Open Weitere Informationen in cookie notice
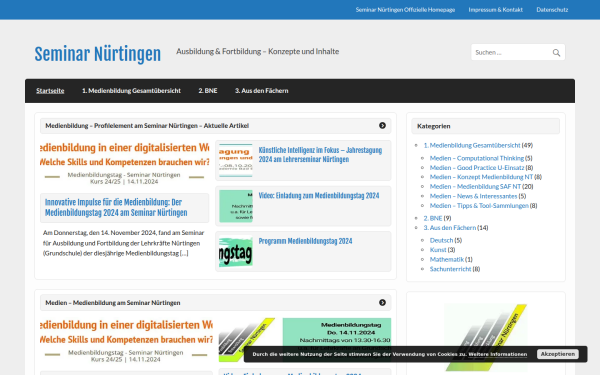Screen dimensions: 600x375 (497, 354)
